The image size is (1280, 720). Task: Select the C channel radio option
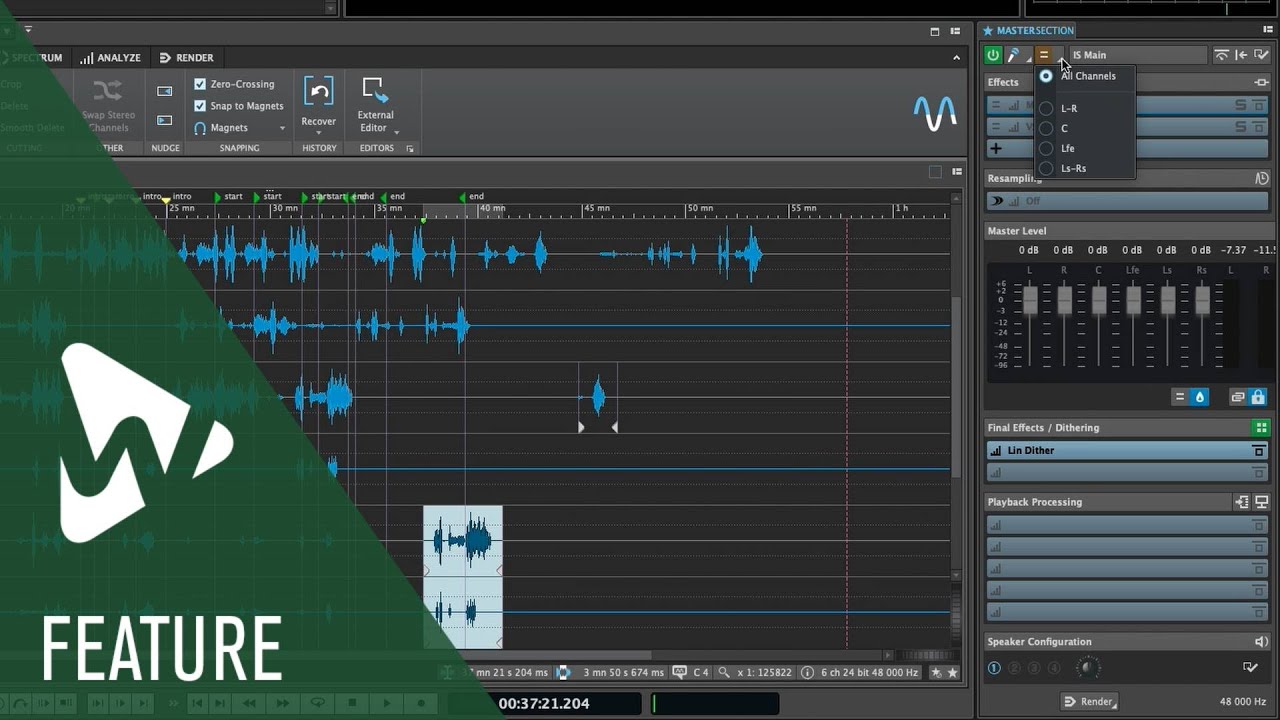click(x=1046, y=128)
